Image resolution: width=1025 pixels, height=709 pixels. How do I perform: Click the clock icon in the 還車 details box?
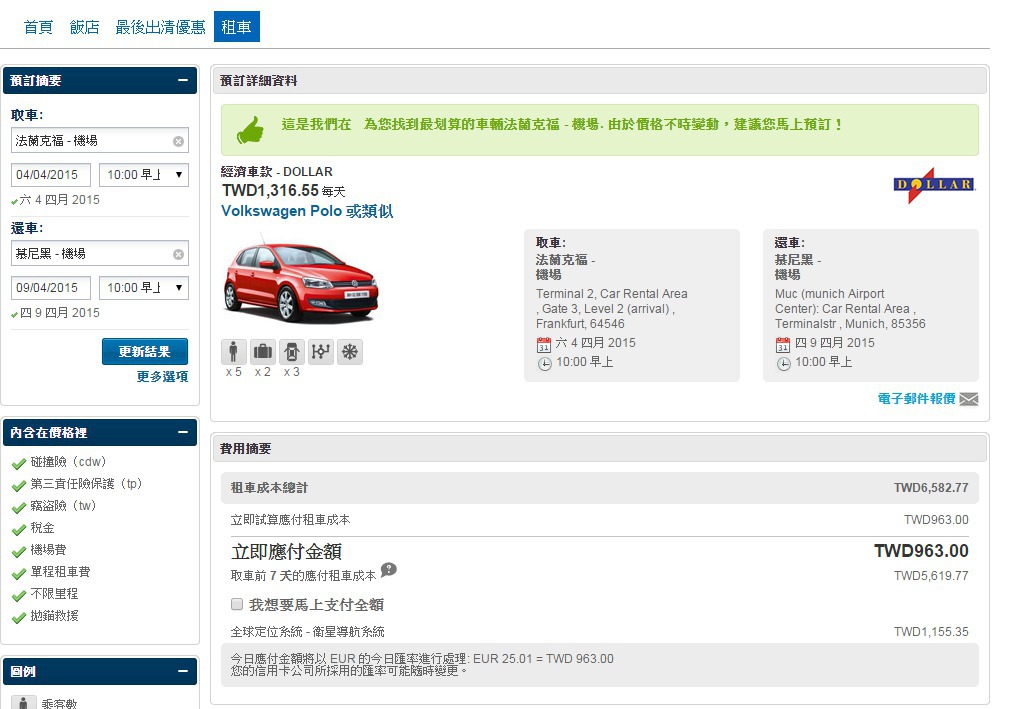(784, 364)
